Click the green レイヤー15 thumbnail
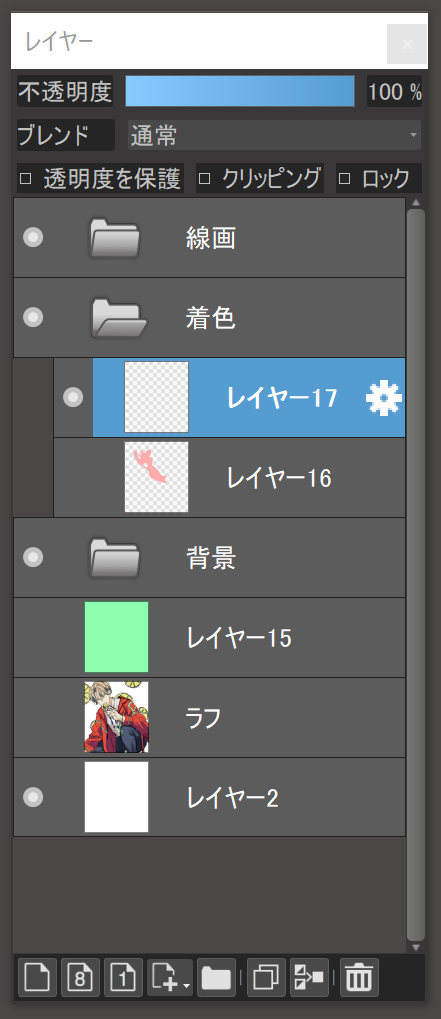The height and width of the screenshot is (1019, 441). point(116,637)
